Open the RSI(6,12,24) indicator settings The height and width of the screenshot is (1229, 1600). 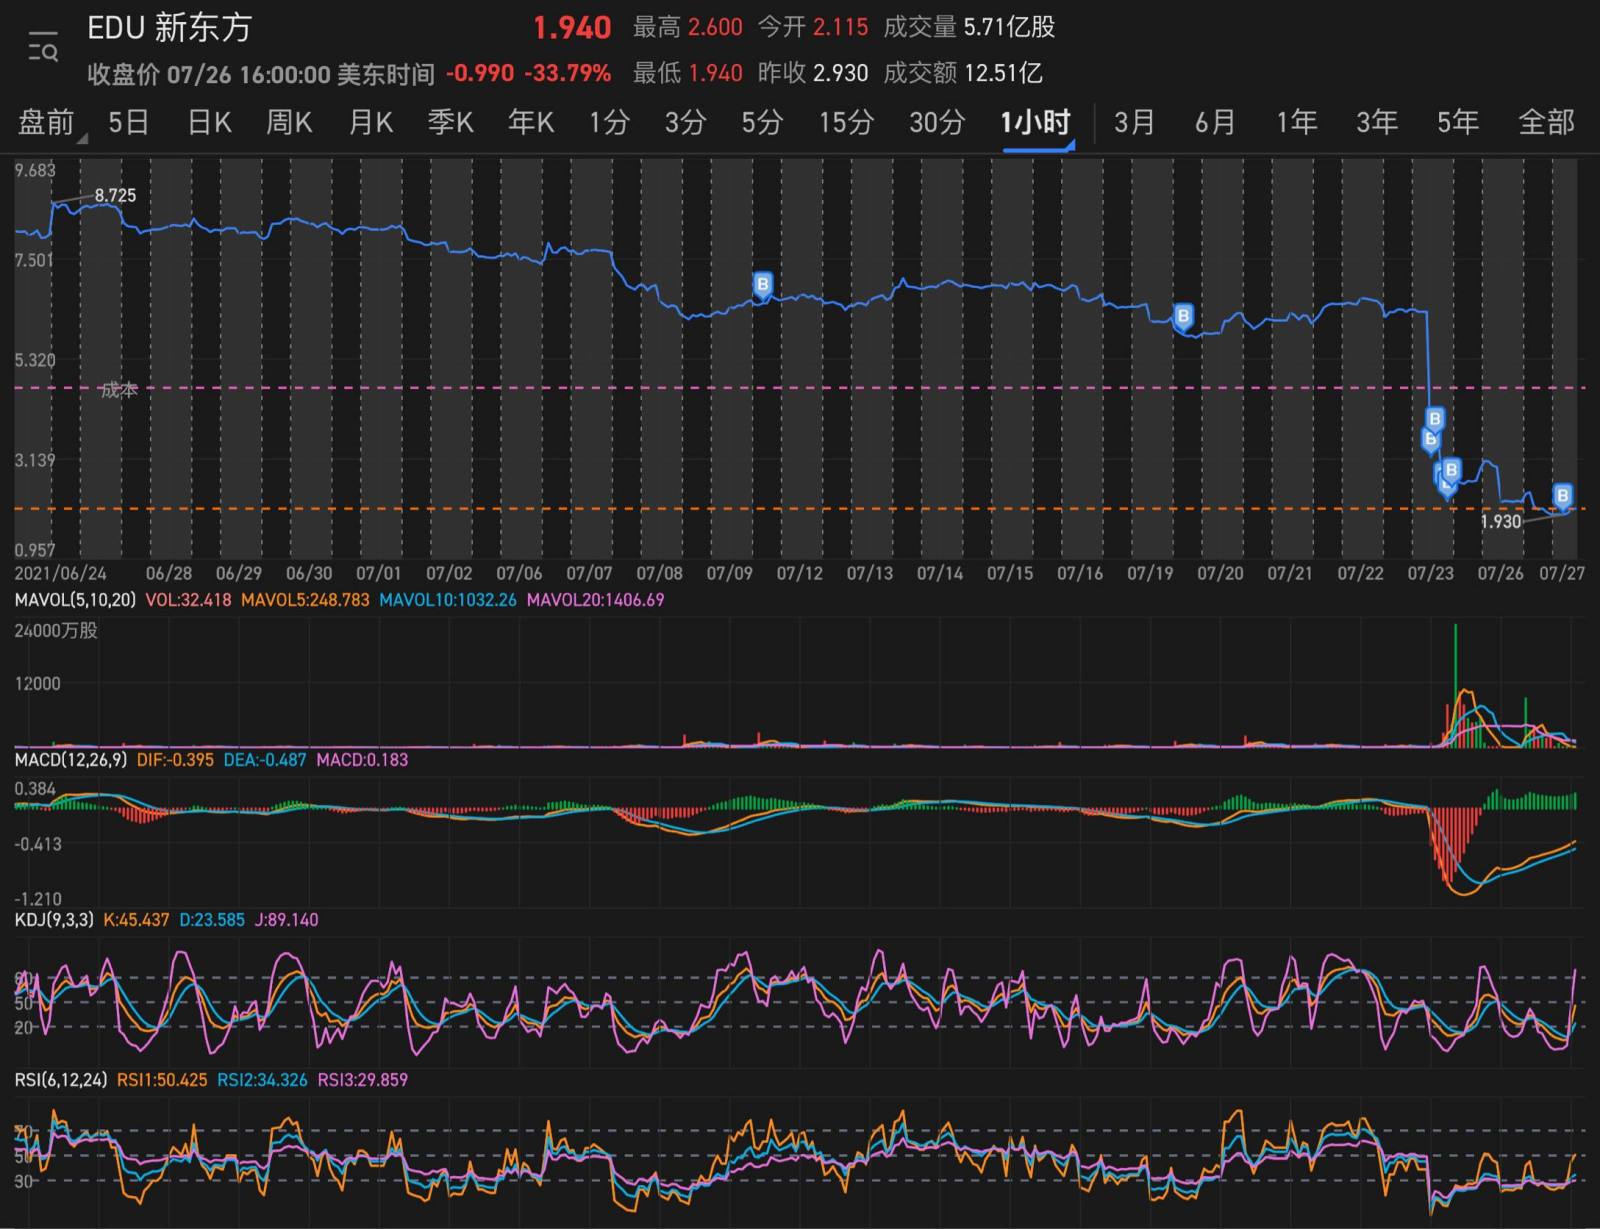(61, 1080)
